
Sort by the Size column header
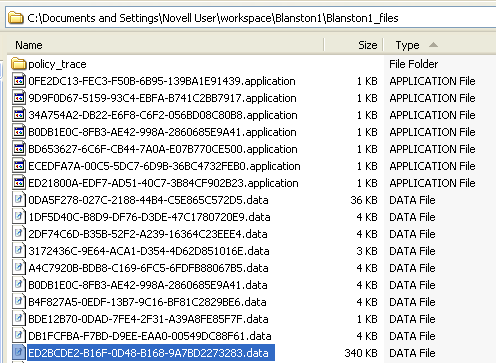(x=368, y=45)
